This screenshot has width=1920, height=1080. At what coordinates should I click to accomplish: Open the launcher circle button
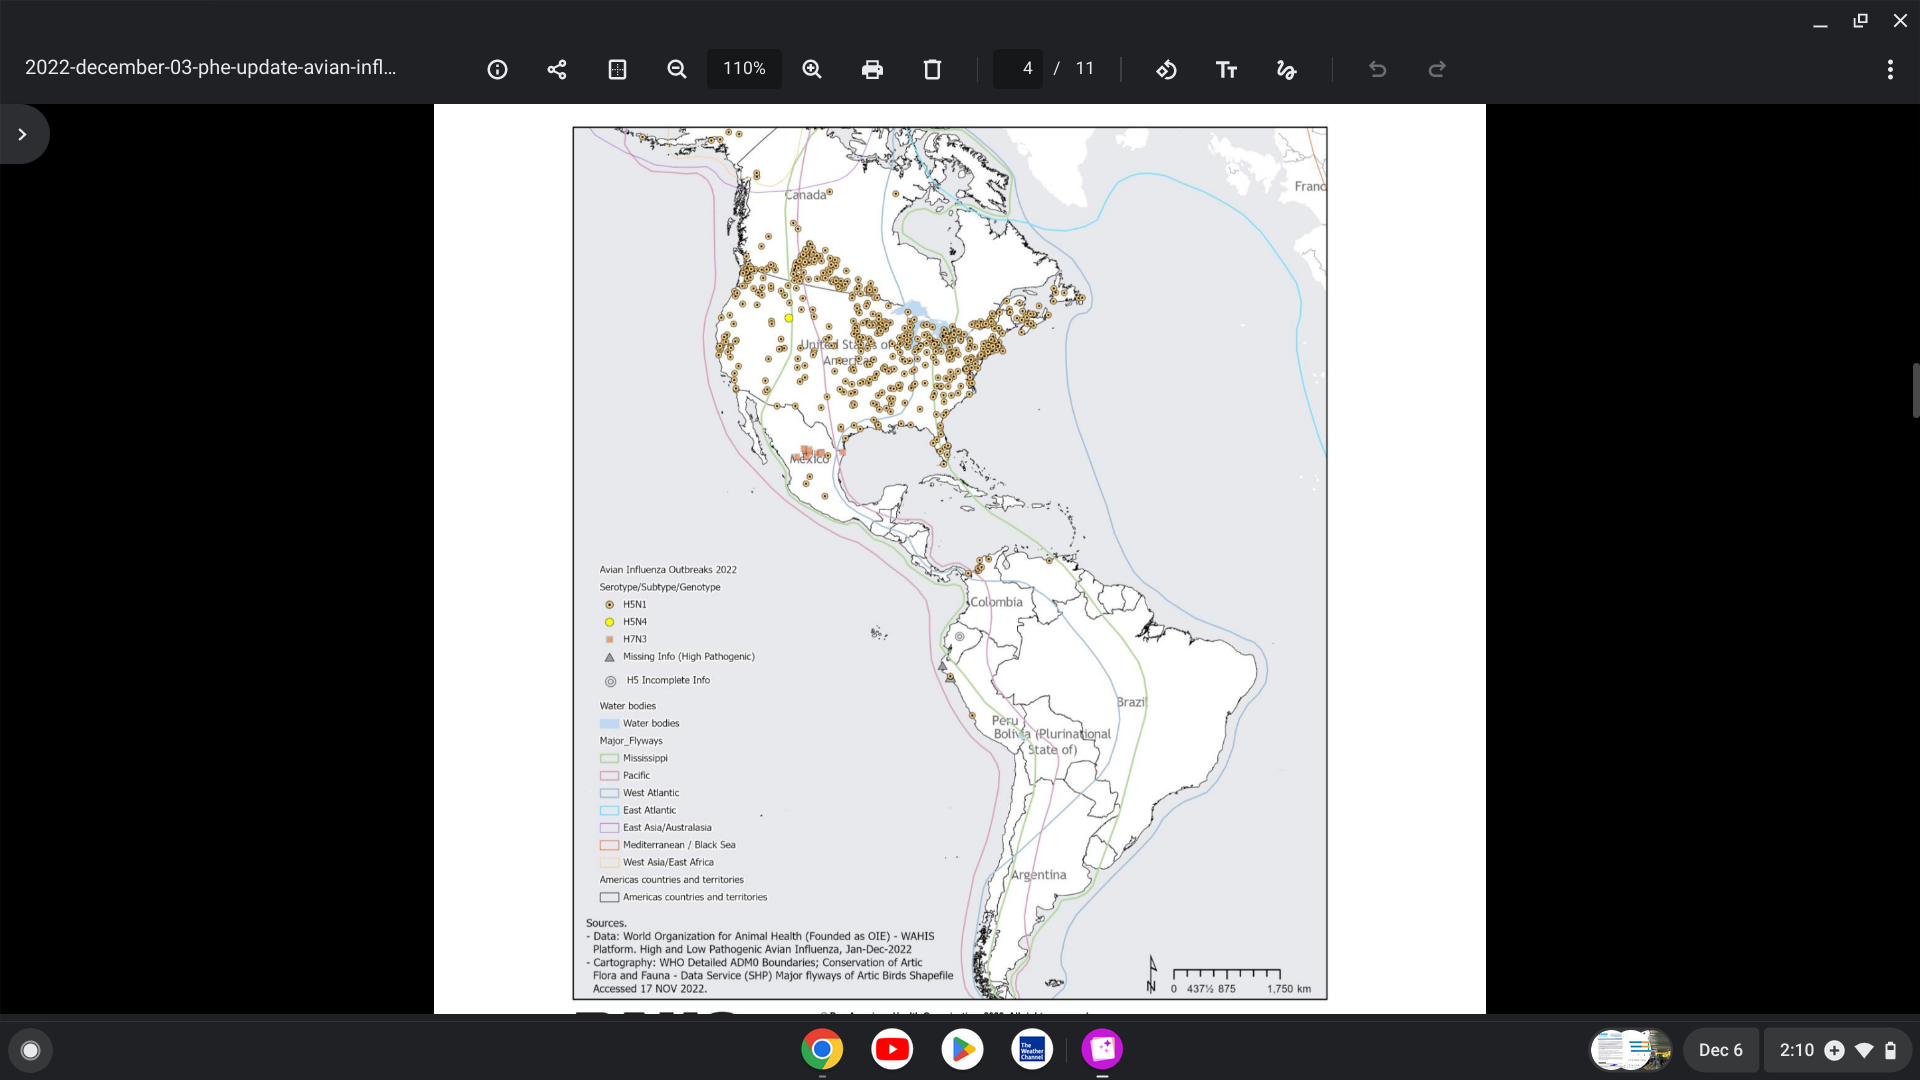click(x=30, y=1050)
